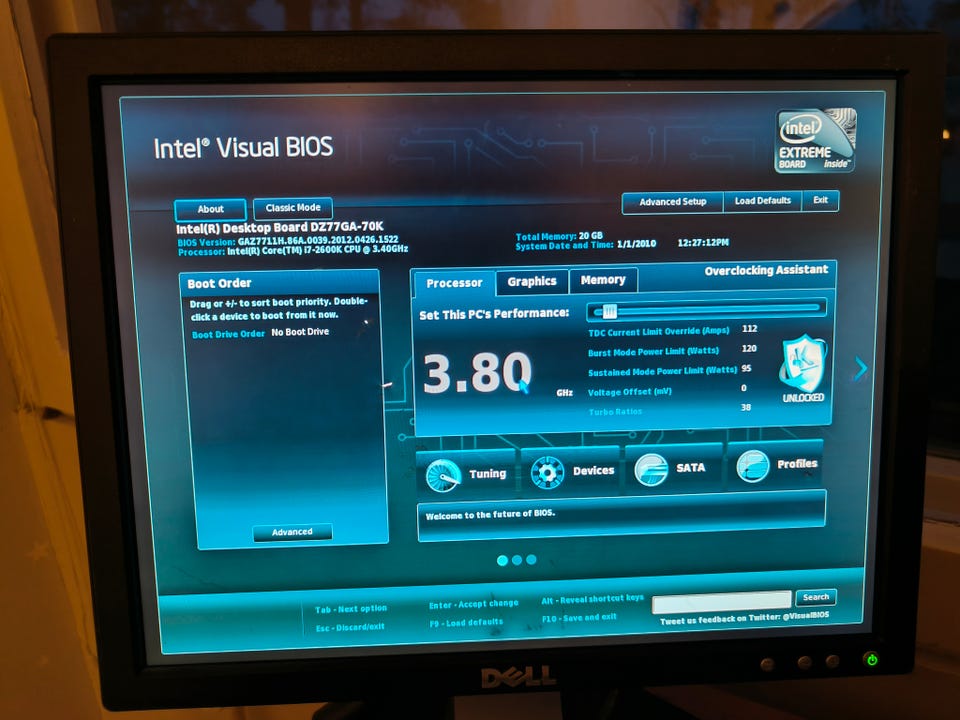Viewport: 960px width, 720px height.
Task: Click the Exit button
Action: tap(820, 200)
